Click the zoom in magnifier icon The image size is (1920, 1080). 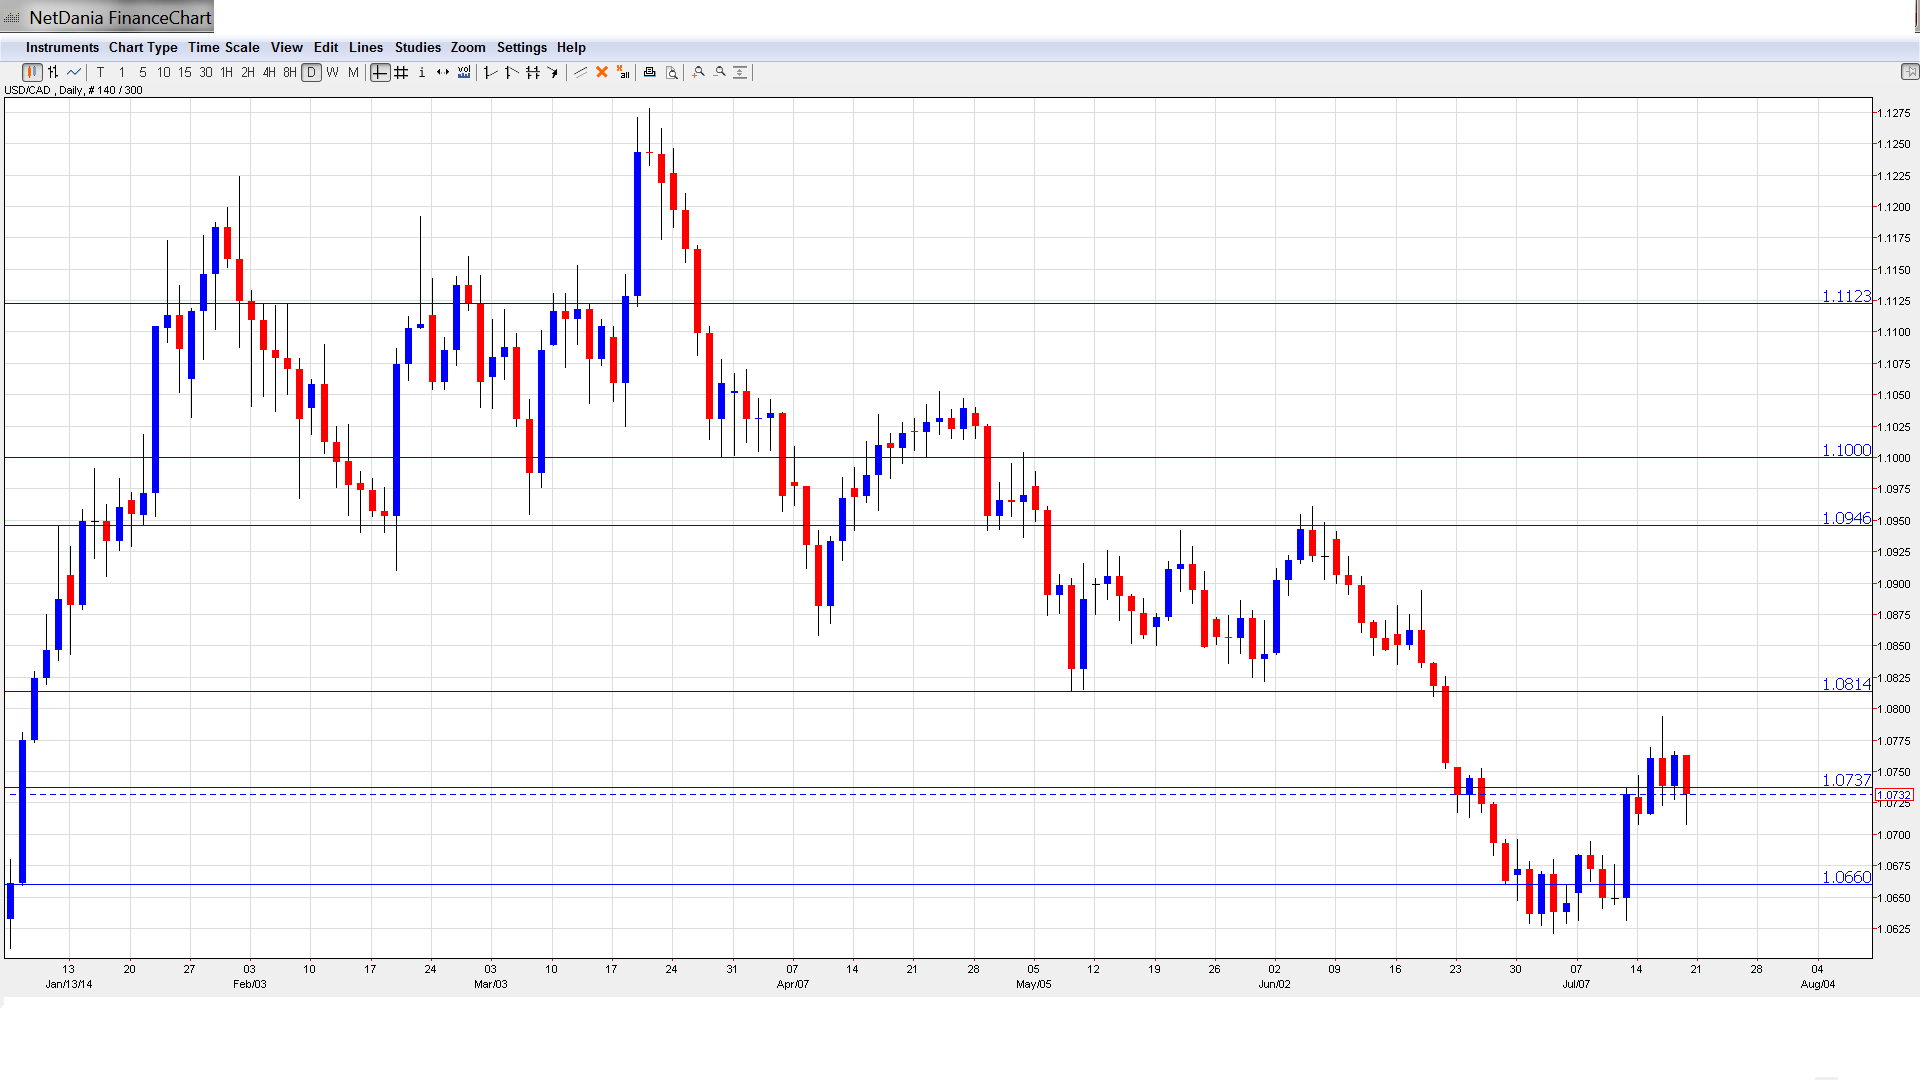click(699, 72)
